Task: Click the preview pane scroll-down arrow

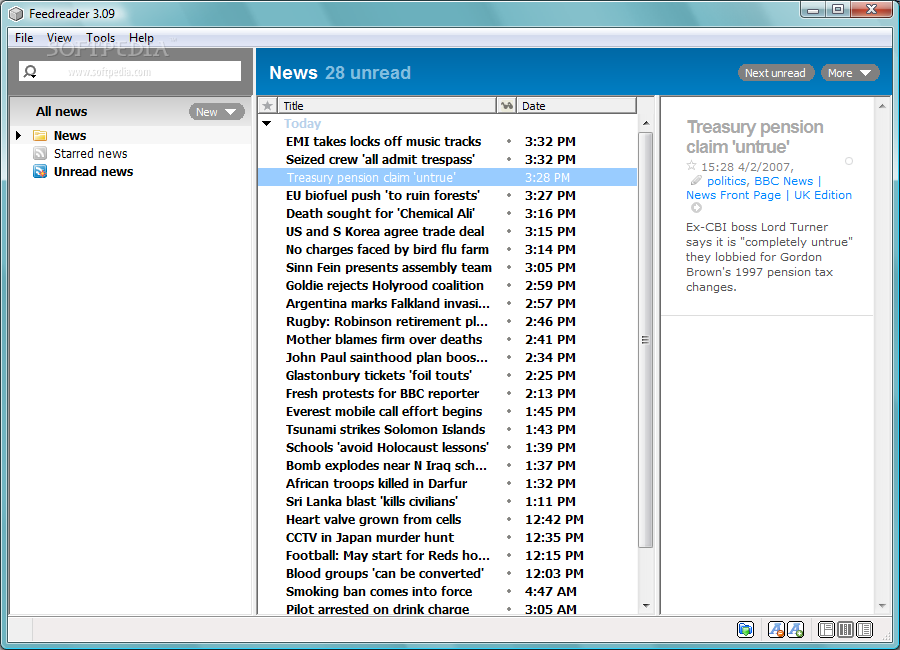Action: pyautogui.click(x=882, y=606)
